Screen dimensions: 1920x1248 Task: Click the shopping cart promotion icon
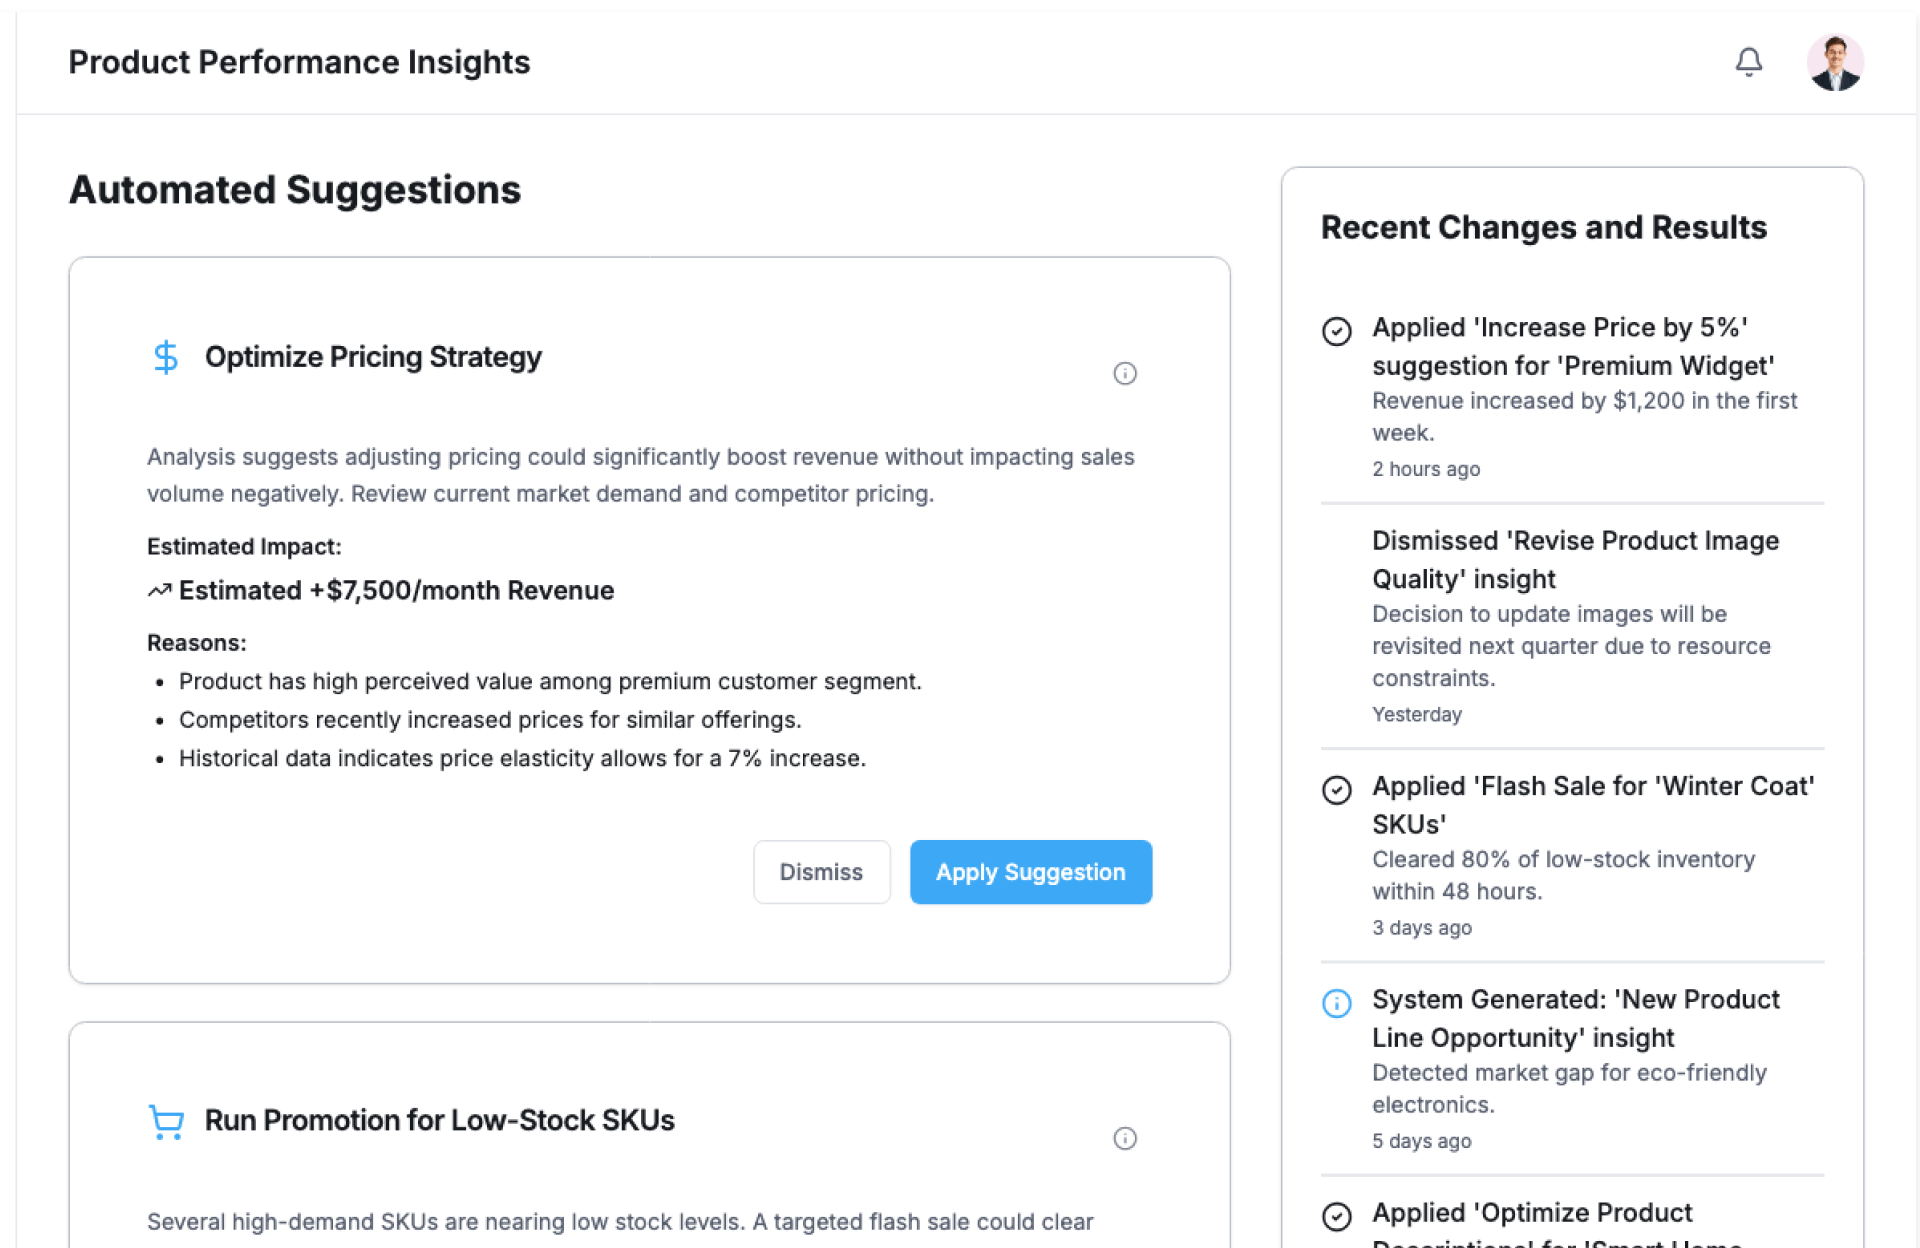coord(166,1121)
